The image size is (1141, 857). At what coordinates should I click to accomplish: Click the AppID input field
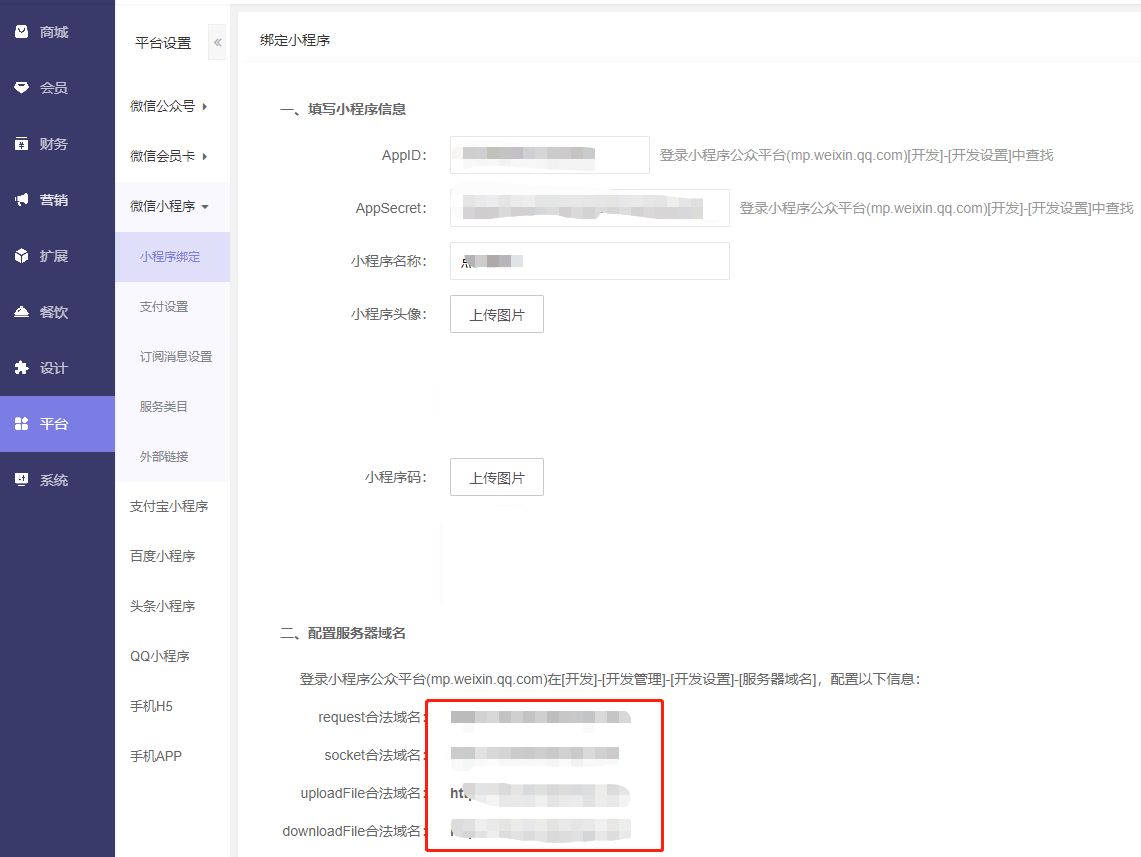[x=549, y=155]
